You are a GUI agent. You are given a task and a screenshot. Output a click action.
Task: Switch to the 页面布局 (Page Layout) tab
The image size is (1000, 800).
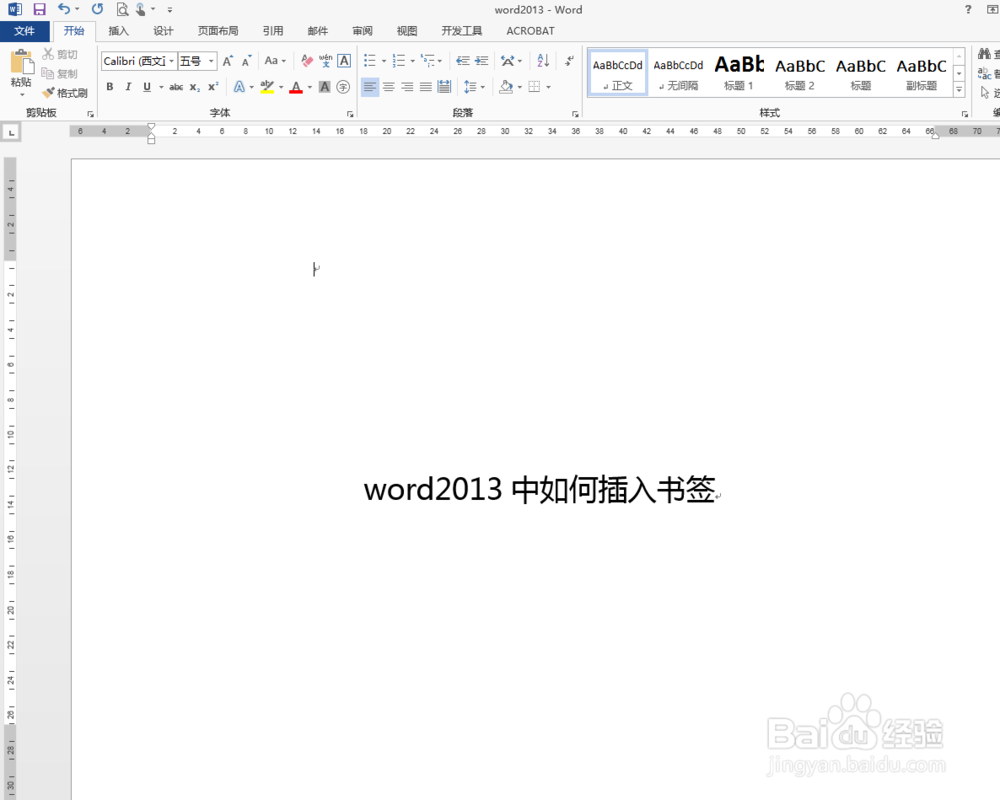click(218, 31)
